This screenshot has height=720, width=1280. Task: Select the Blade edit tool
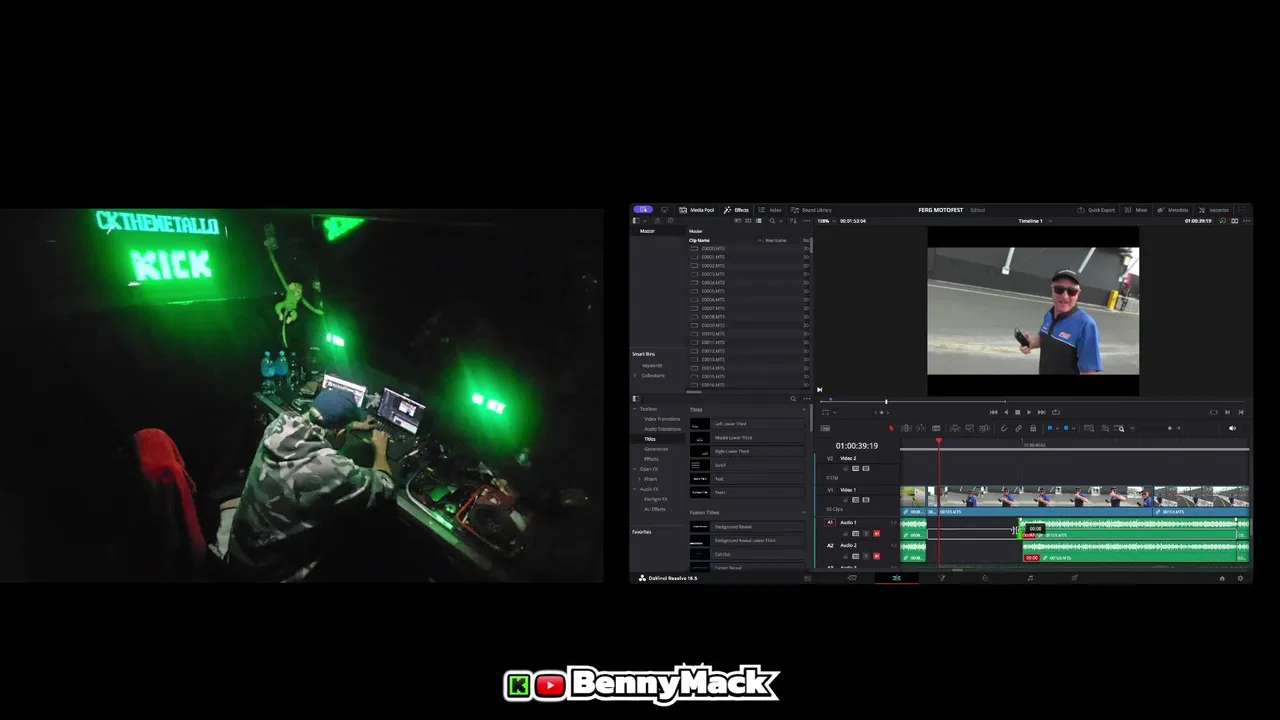(x=936, y=428)
